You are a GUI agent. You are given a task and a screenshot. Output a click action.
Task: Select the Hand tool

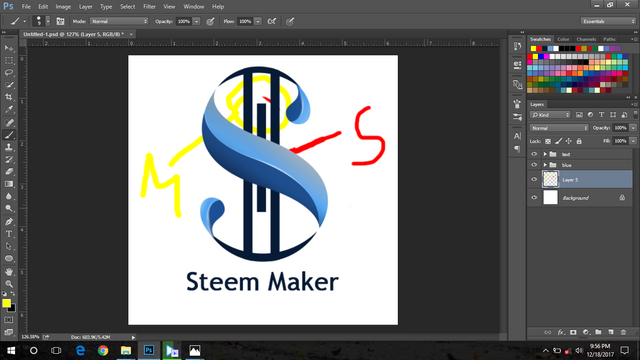pos(9,271)
